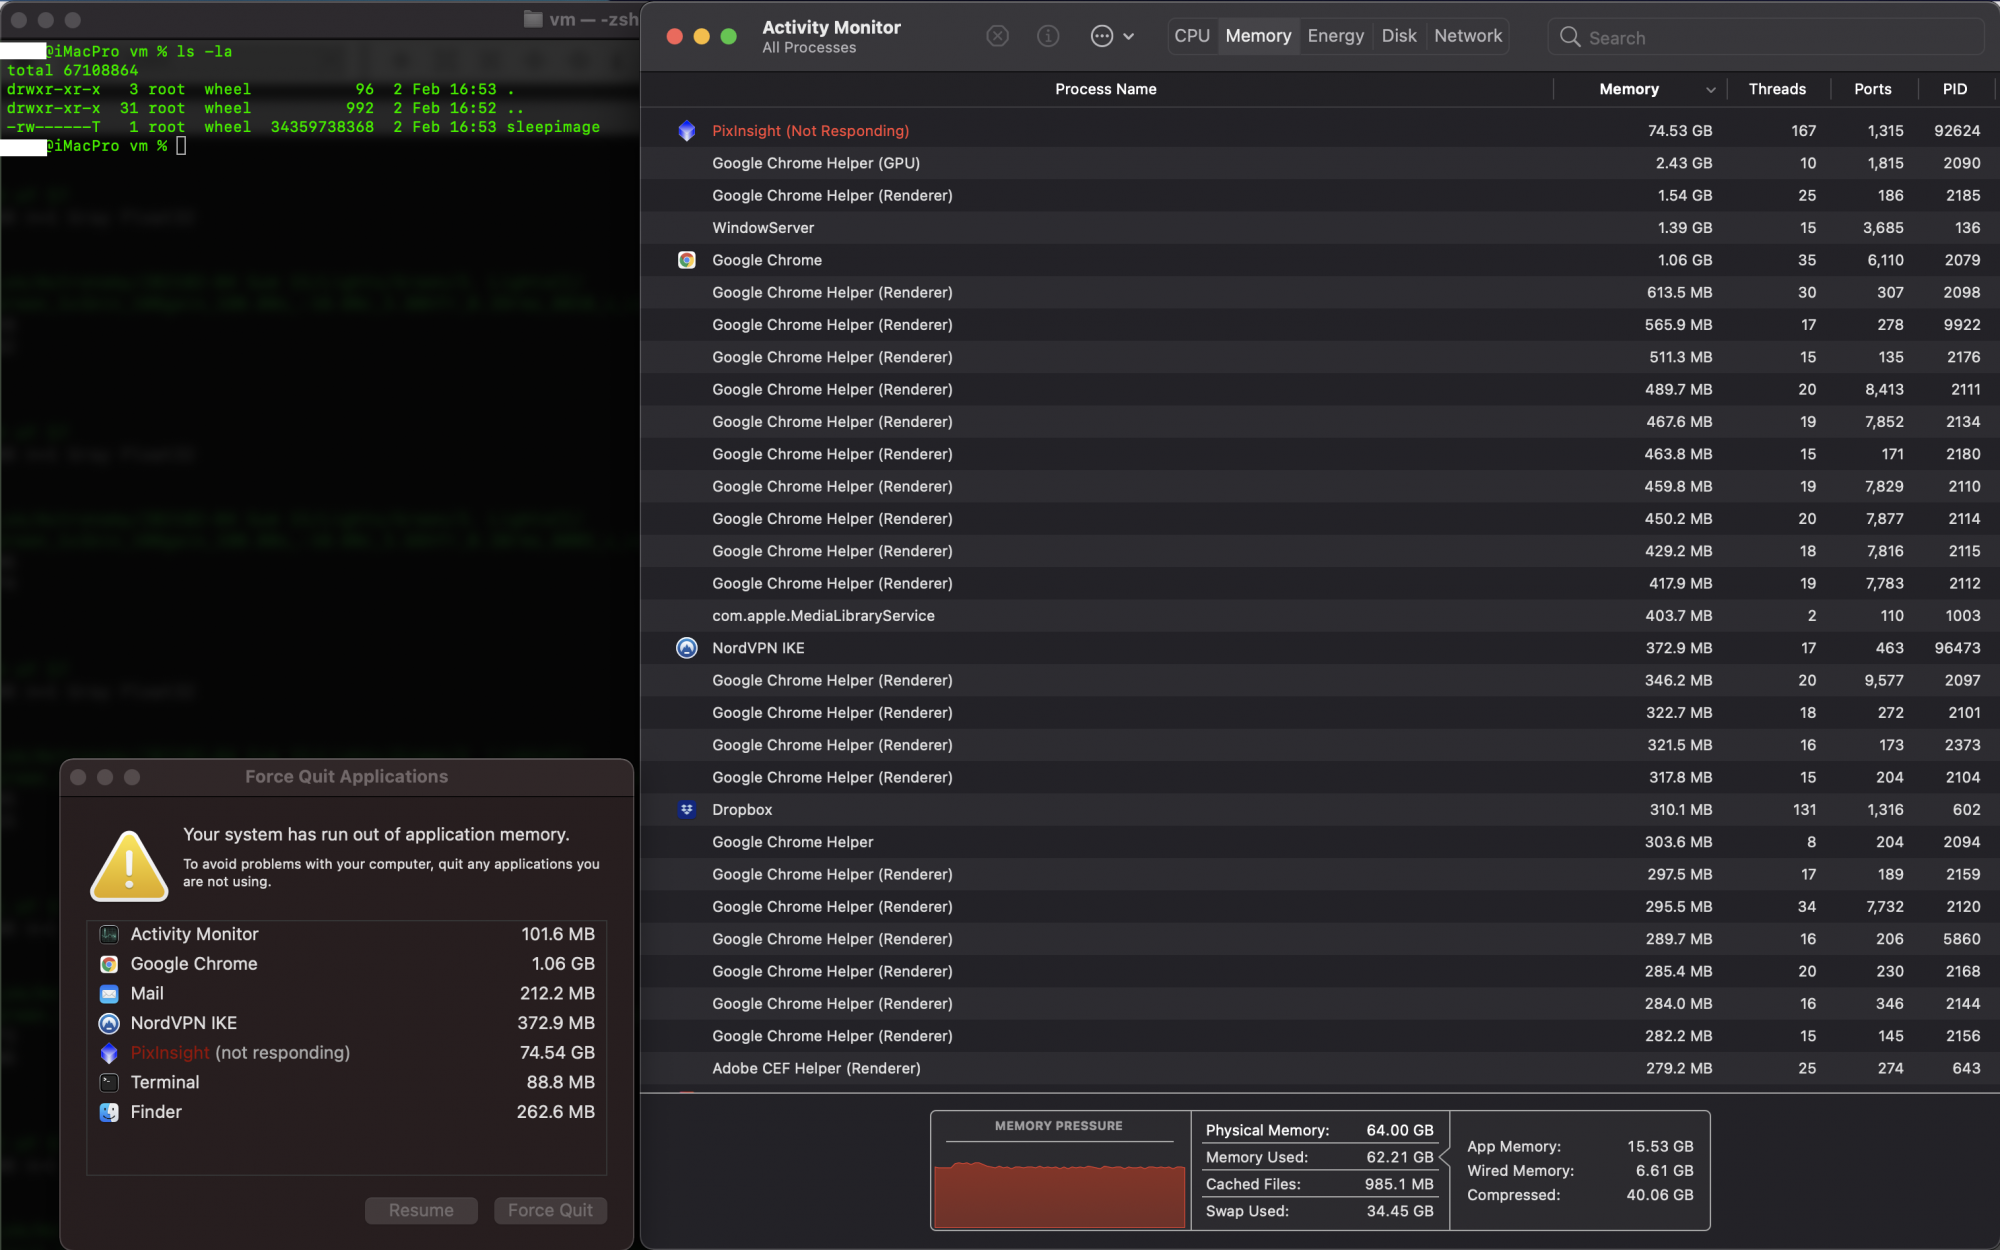Screen dimensions: 2000x1250
Task: Click the Physical Memory 64.00 GB entry
Action: point(1319,1130)
